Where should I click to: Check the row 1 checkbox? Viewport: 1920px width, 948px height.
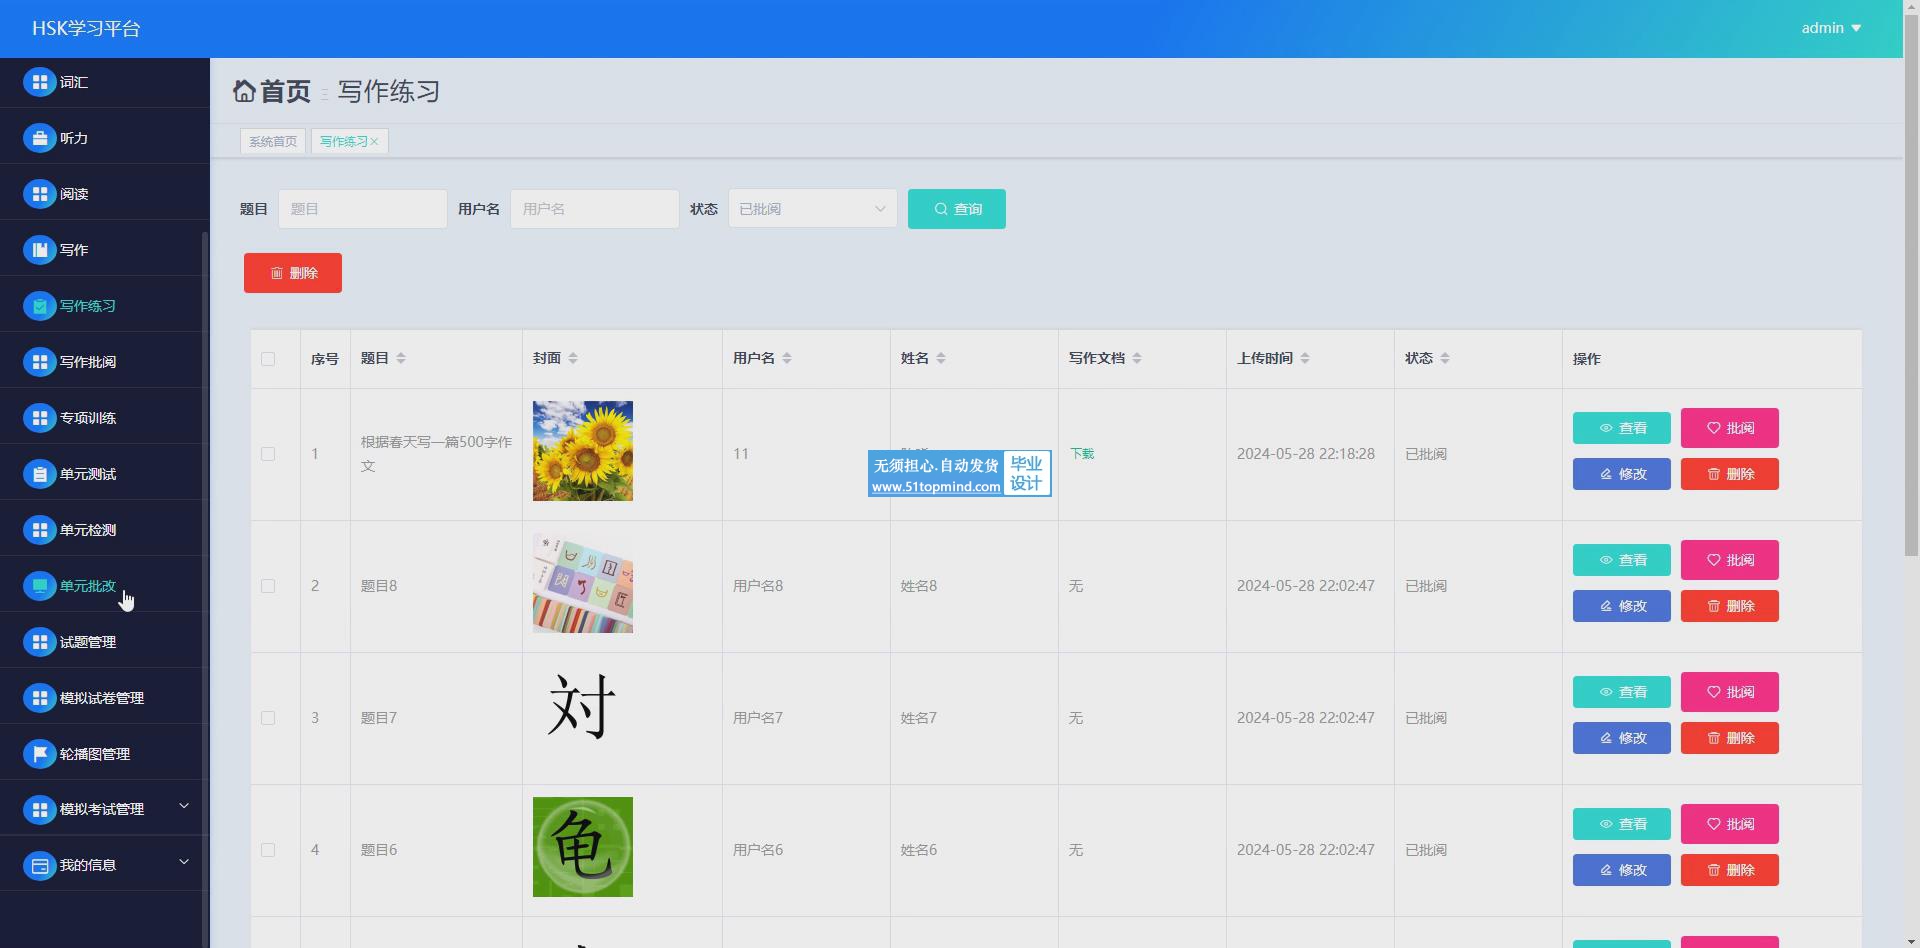pyautogui.click(x=268, y=454)
